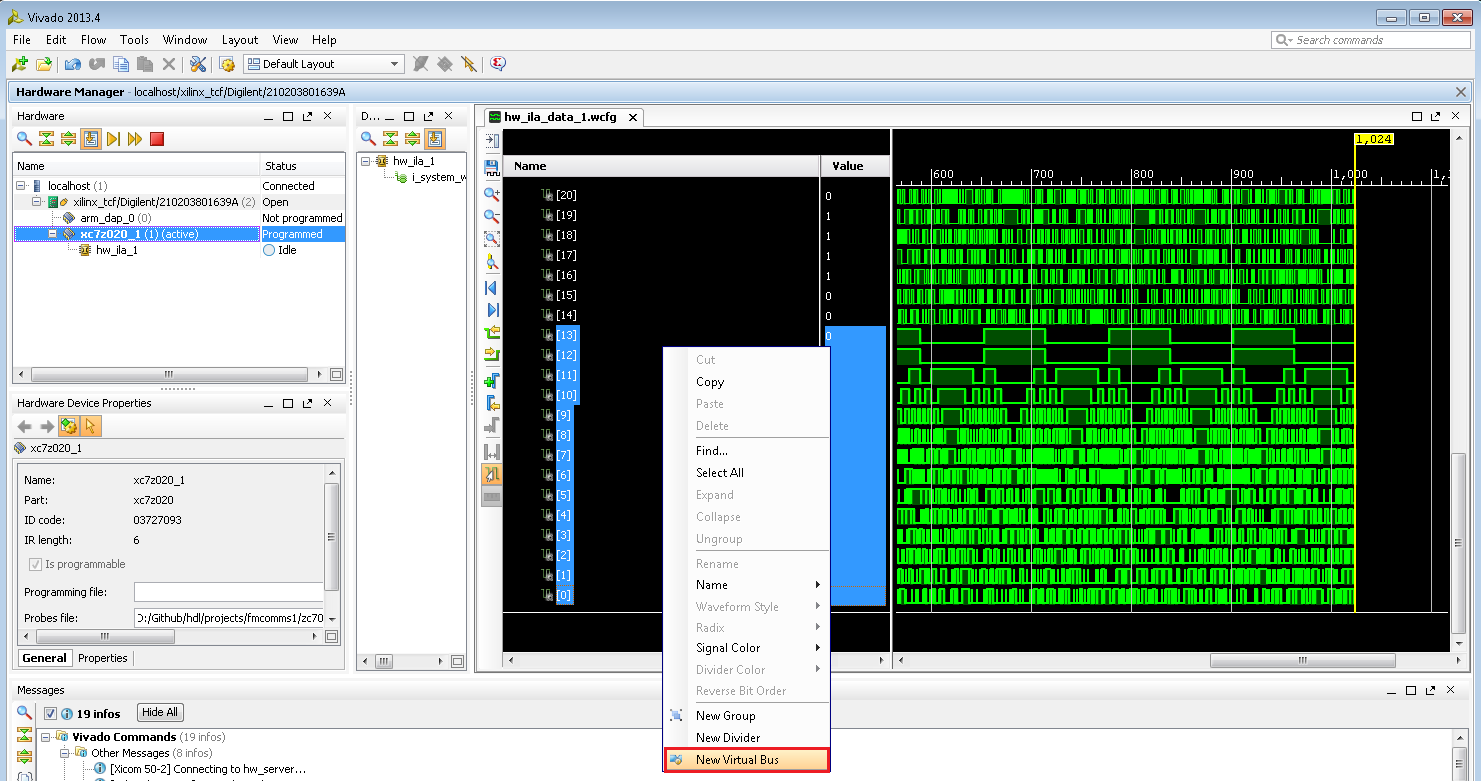Toggle the 19 infos checkbox
Image resolution: width=1481 pixels, height=781 pixels.
pos(50,714)
